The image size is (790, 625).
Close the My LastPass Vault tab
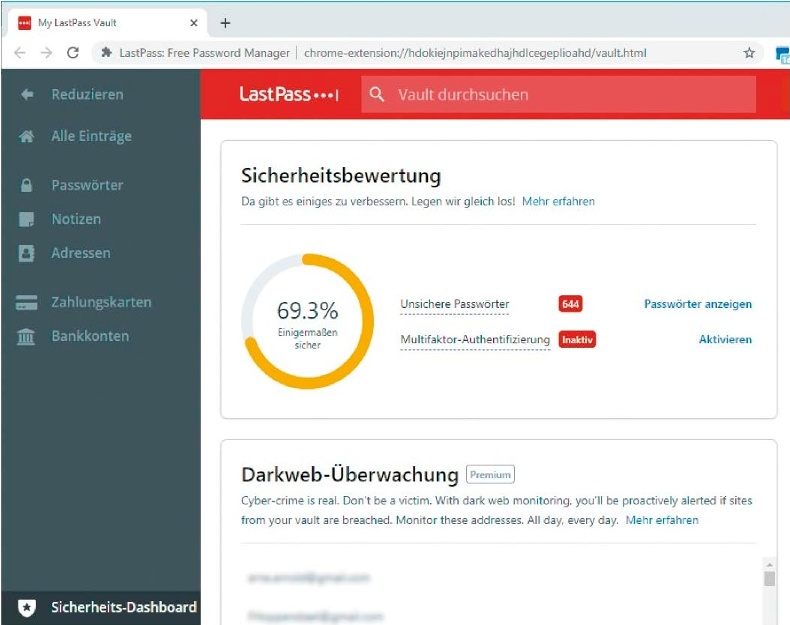[x=193, y=23]
